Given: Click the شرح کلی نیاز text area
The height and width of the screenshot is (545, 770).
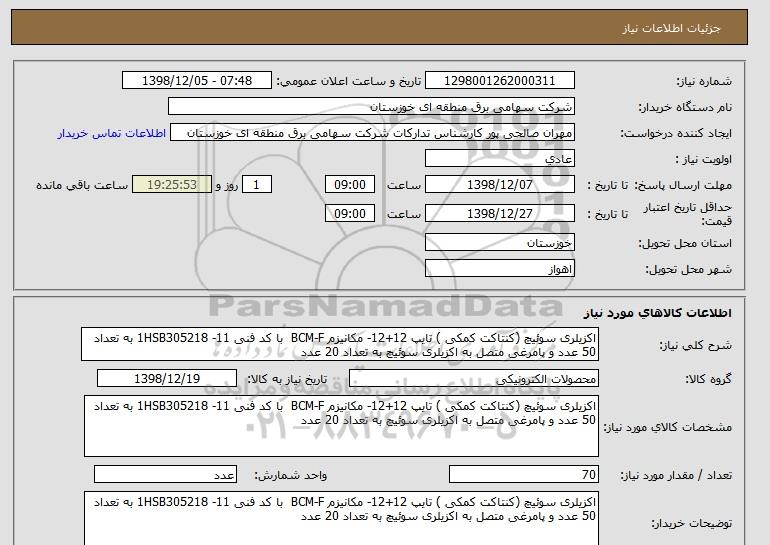Looking at the screenshot, I should [x=340, y=344].
